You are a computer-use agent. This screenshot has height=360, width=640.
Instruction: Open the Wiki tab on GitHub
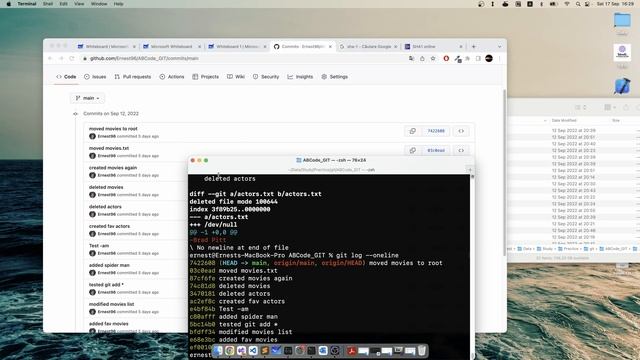point(236,77)
